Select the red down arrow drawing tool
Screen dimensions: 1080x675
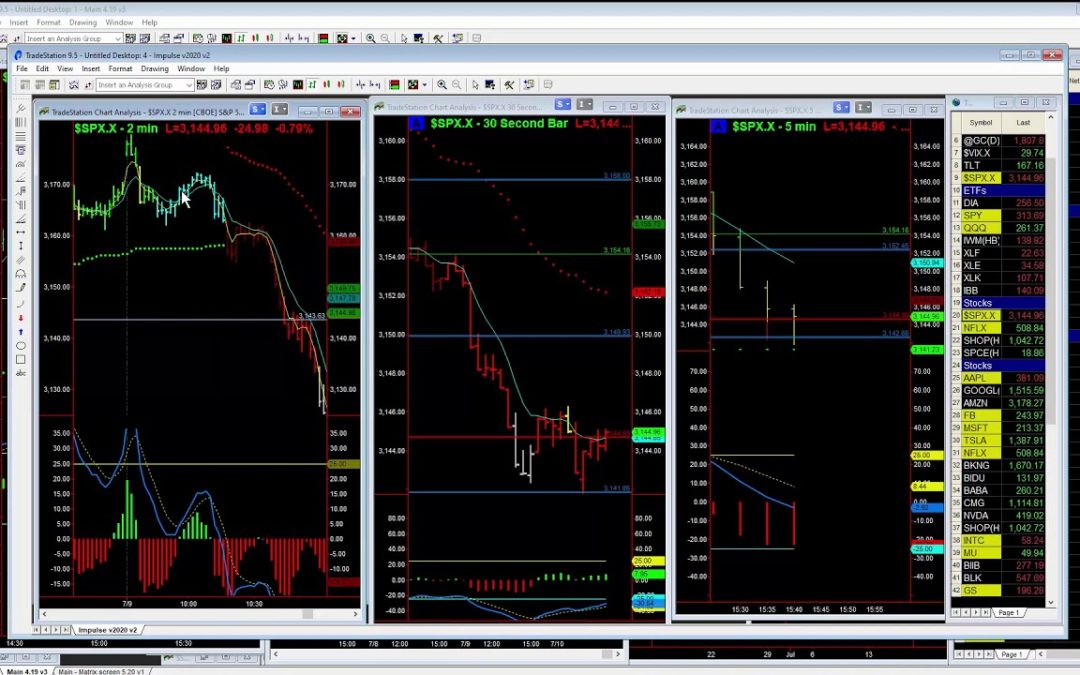(21, 318)
